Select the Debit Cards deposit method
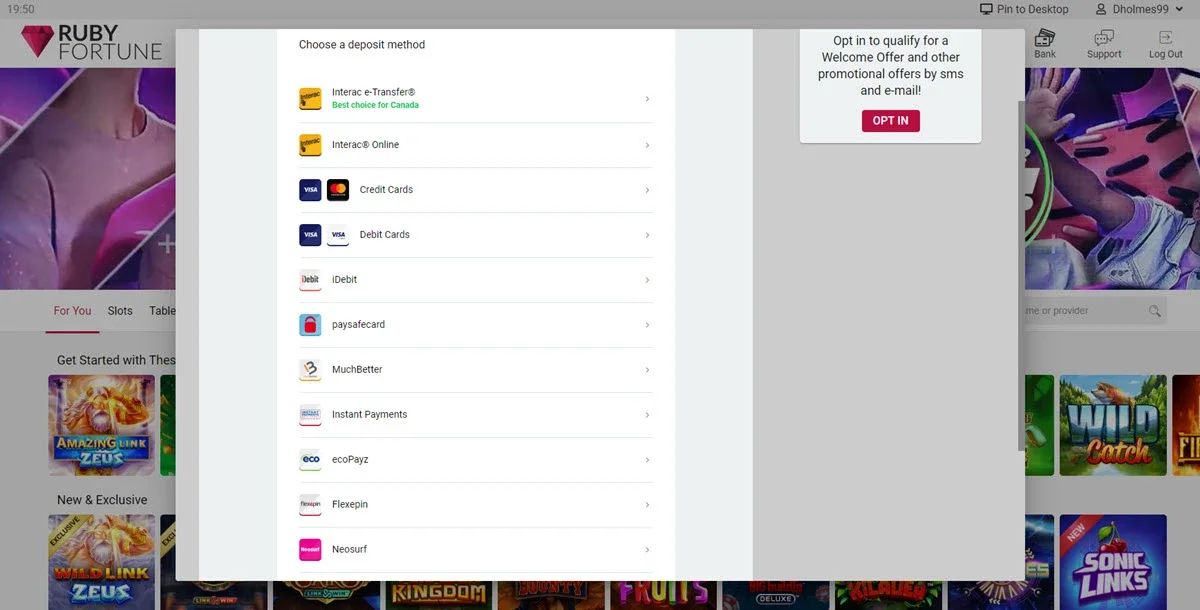The height and width of the screenshot is (610, 1200). point(385,235)
